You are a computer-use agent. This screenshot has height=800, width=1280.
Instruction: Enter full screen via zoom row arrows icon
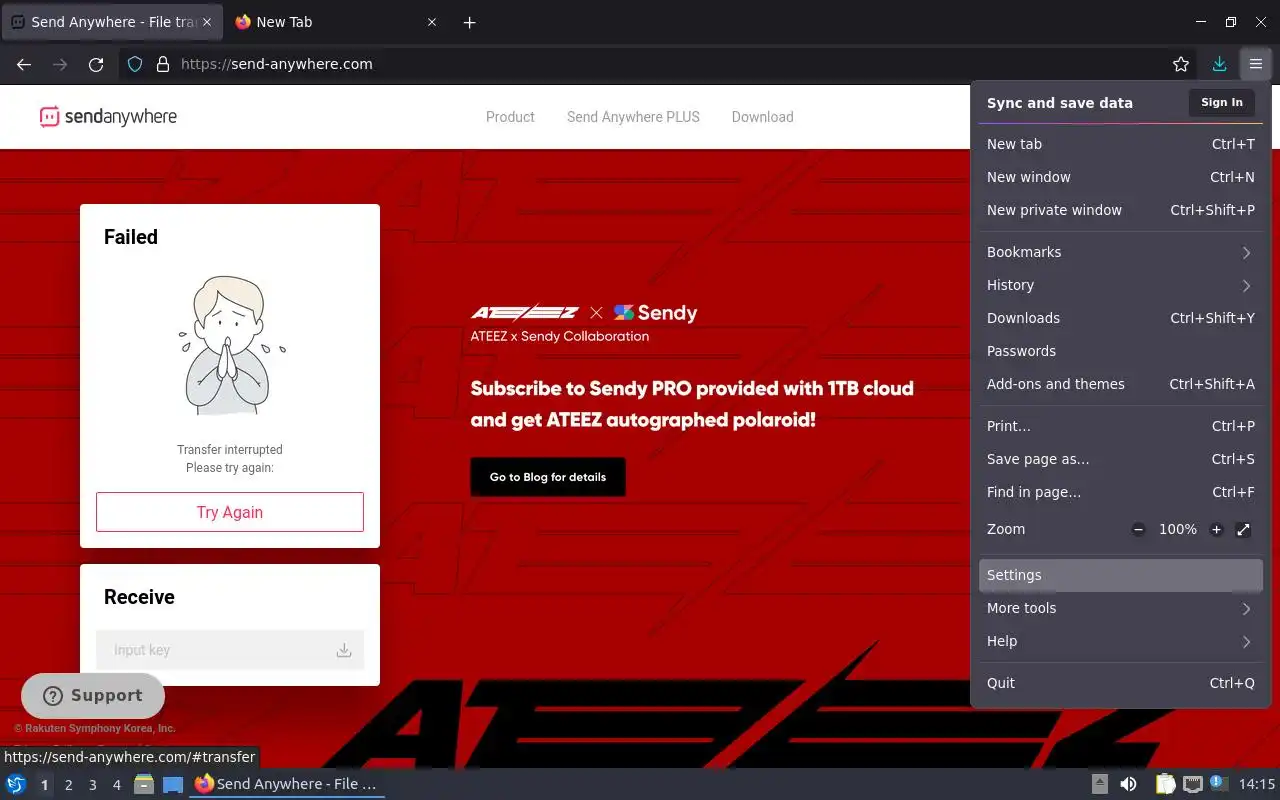click(x=1243, y=530)
